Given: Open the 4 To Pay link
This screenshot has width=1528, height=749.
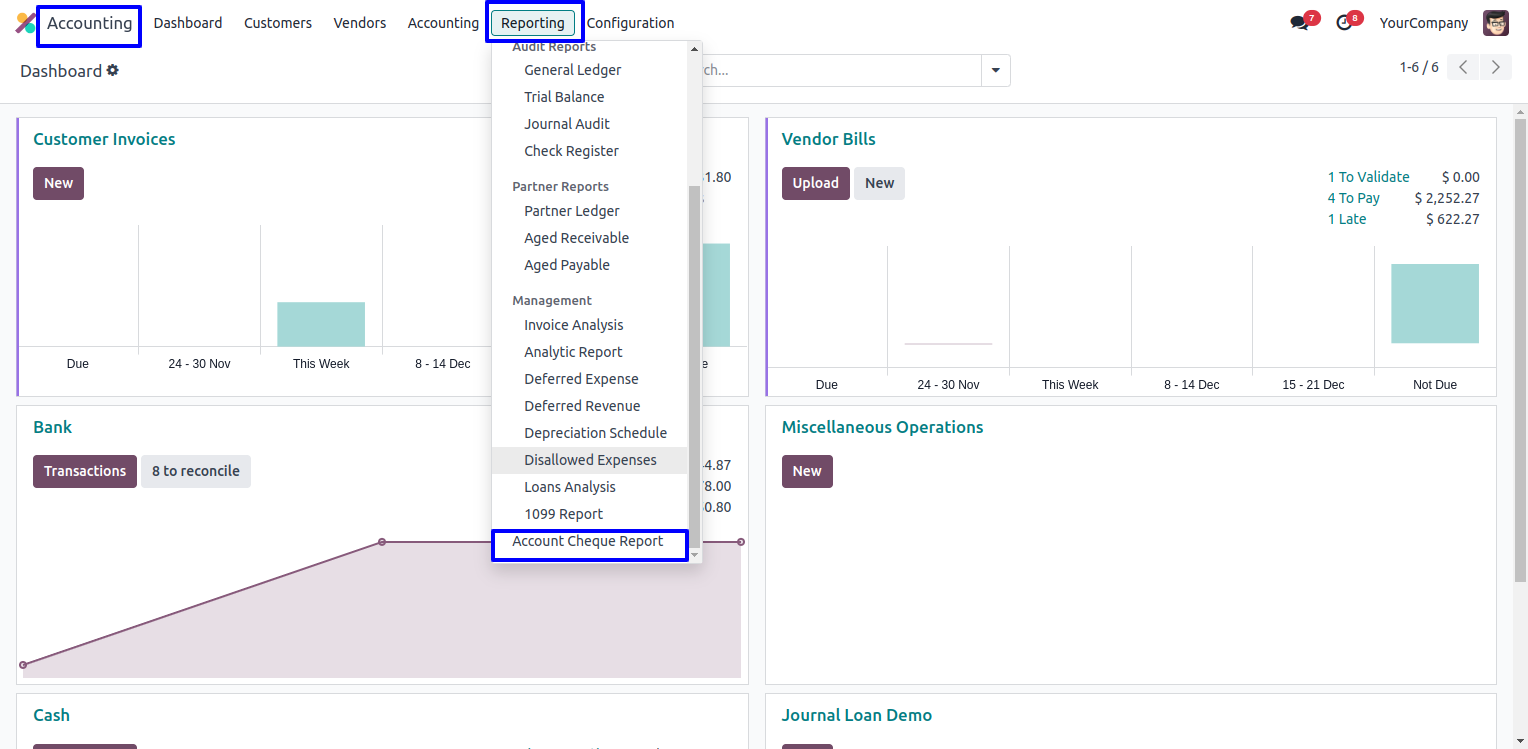Looking at the screenshot, I should (x=1353, y=198).
